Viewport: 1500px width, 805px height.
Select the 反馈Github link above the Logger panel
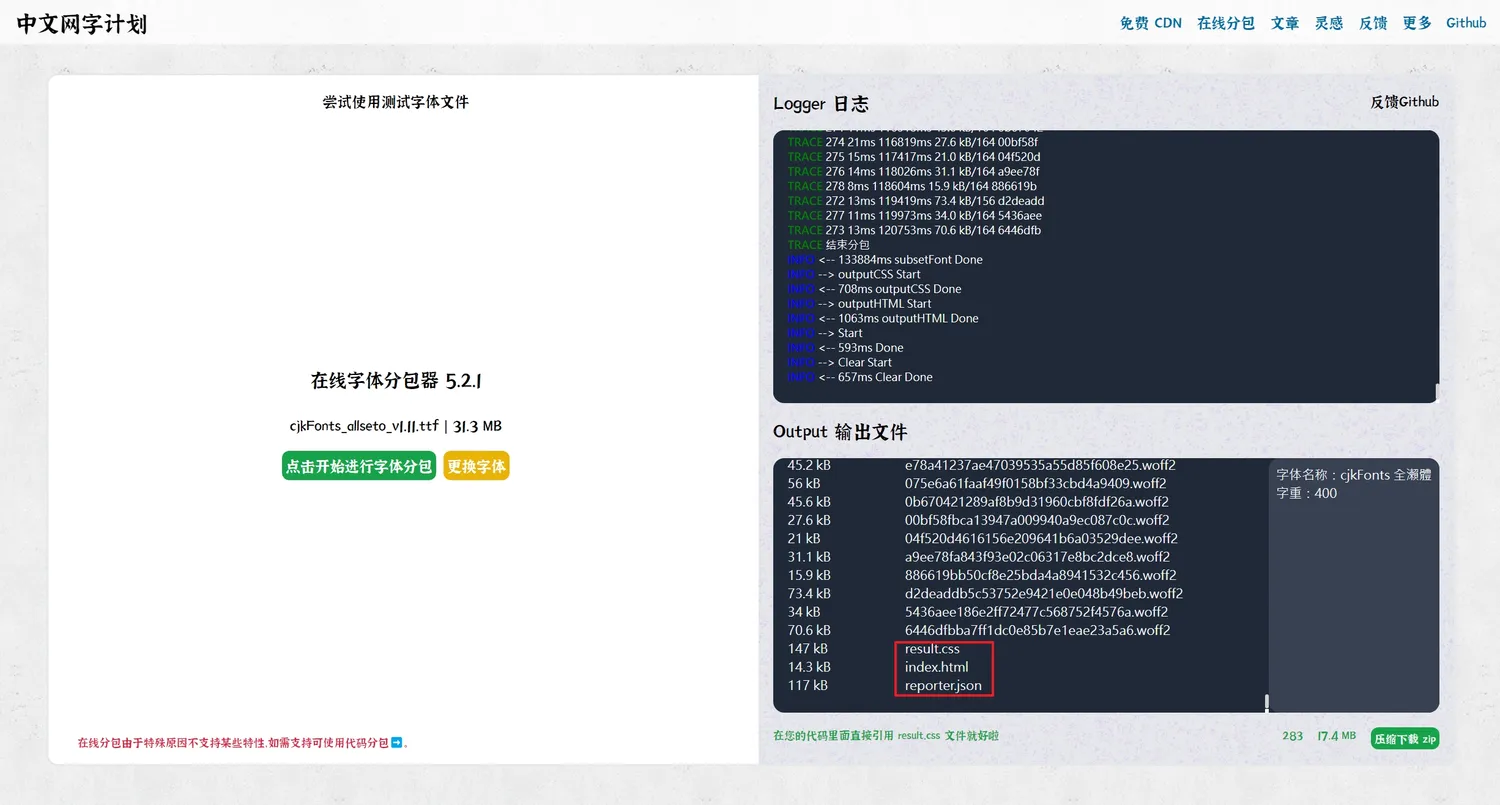click(1404, 101)
